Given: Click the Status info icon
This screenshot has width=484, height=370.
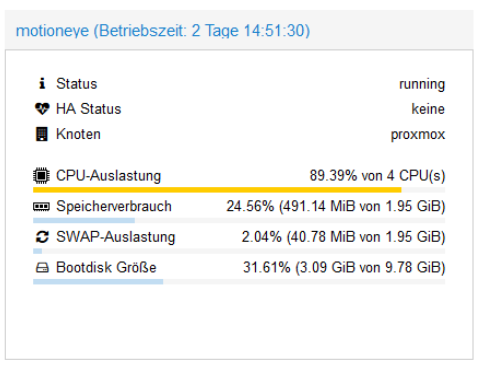Looking at the screenshot, I should [42, 84].
